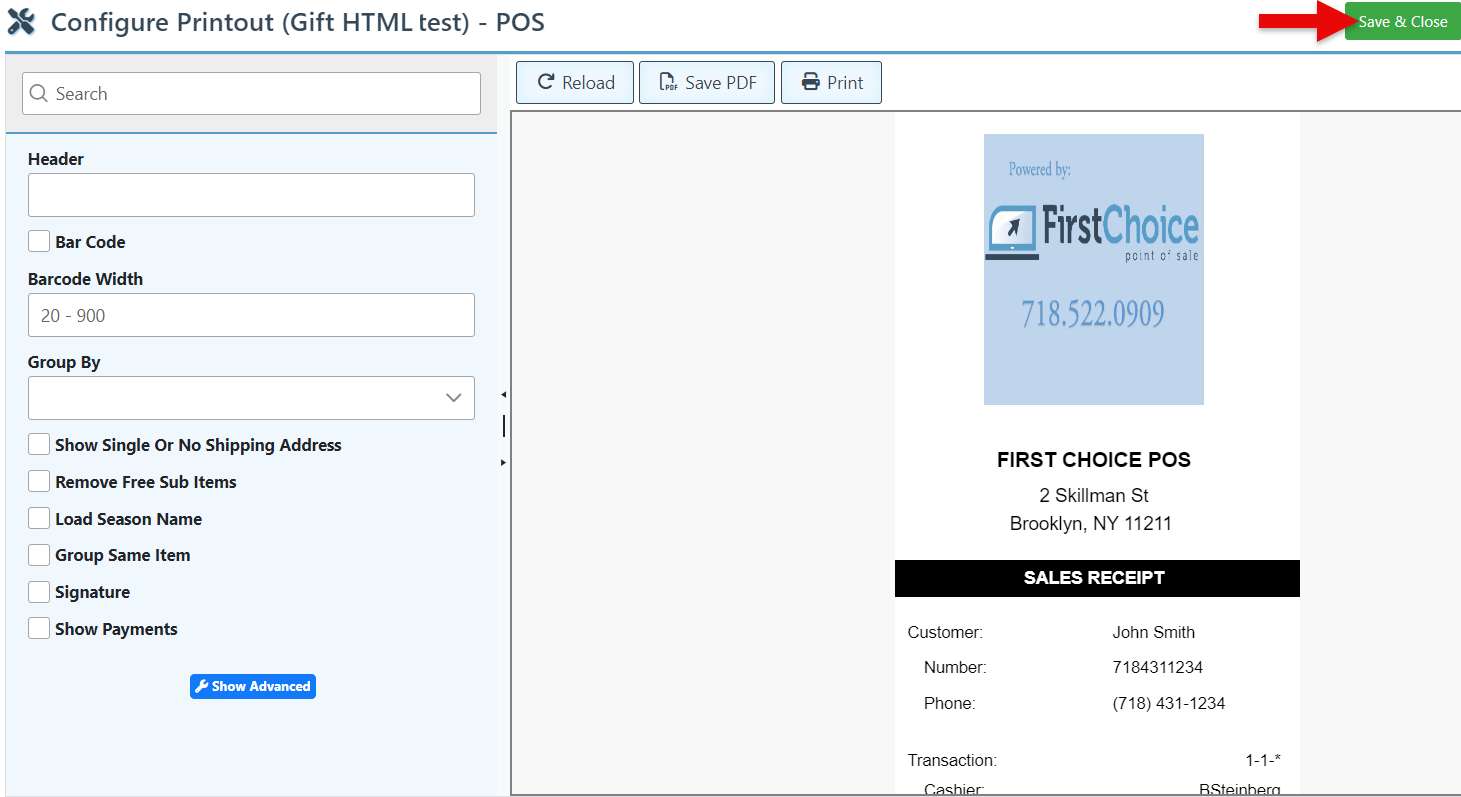Click the Print printer icon button
This screenshot has height=797, width=1461.
pyautogui.click(x=831, y=83)
